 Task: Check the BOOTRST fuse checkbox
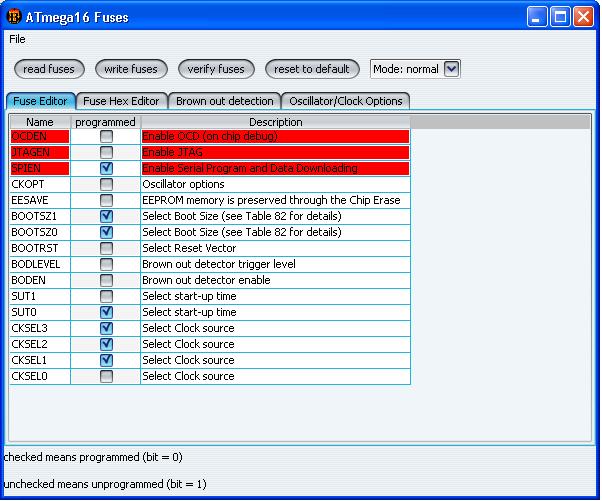click(x=106, y=248)
